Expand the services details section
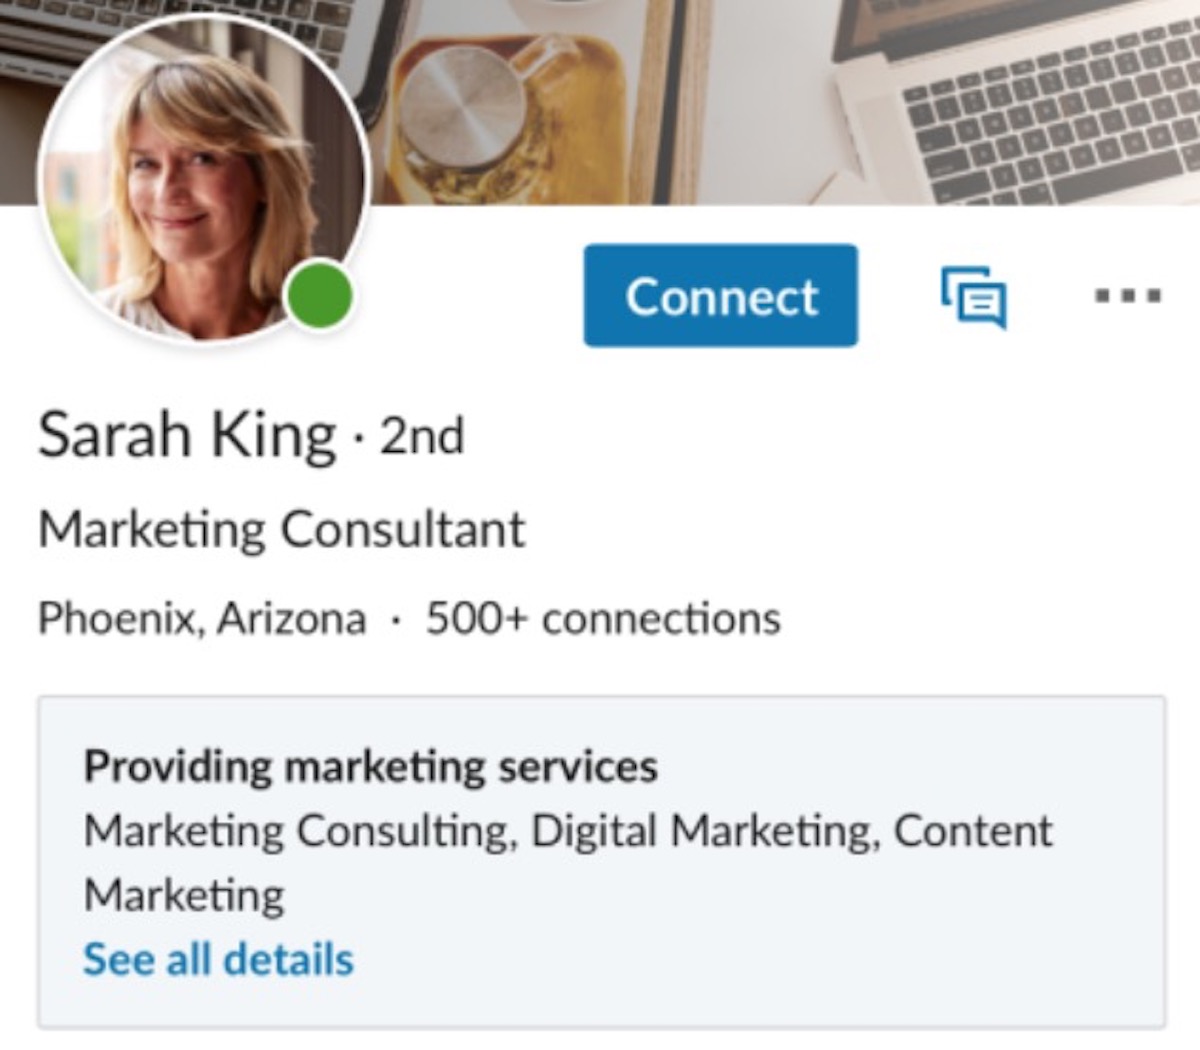Image resolution: width=1200 pixels, height=1050 pixels. click(218, 958)
